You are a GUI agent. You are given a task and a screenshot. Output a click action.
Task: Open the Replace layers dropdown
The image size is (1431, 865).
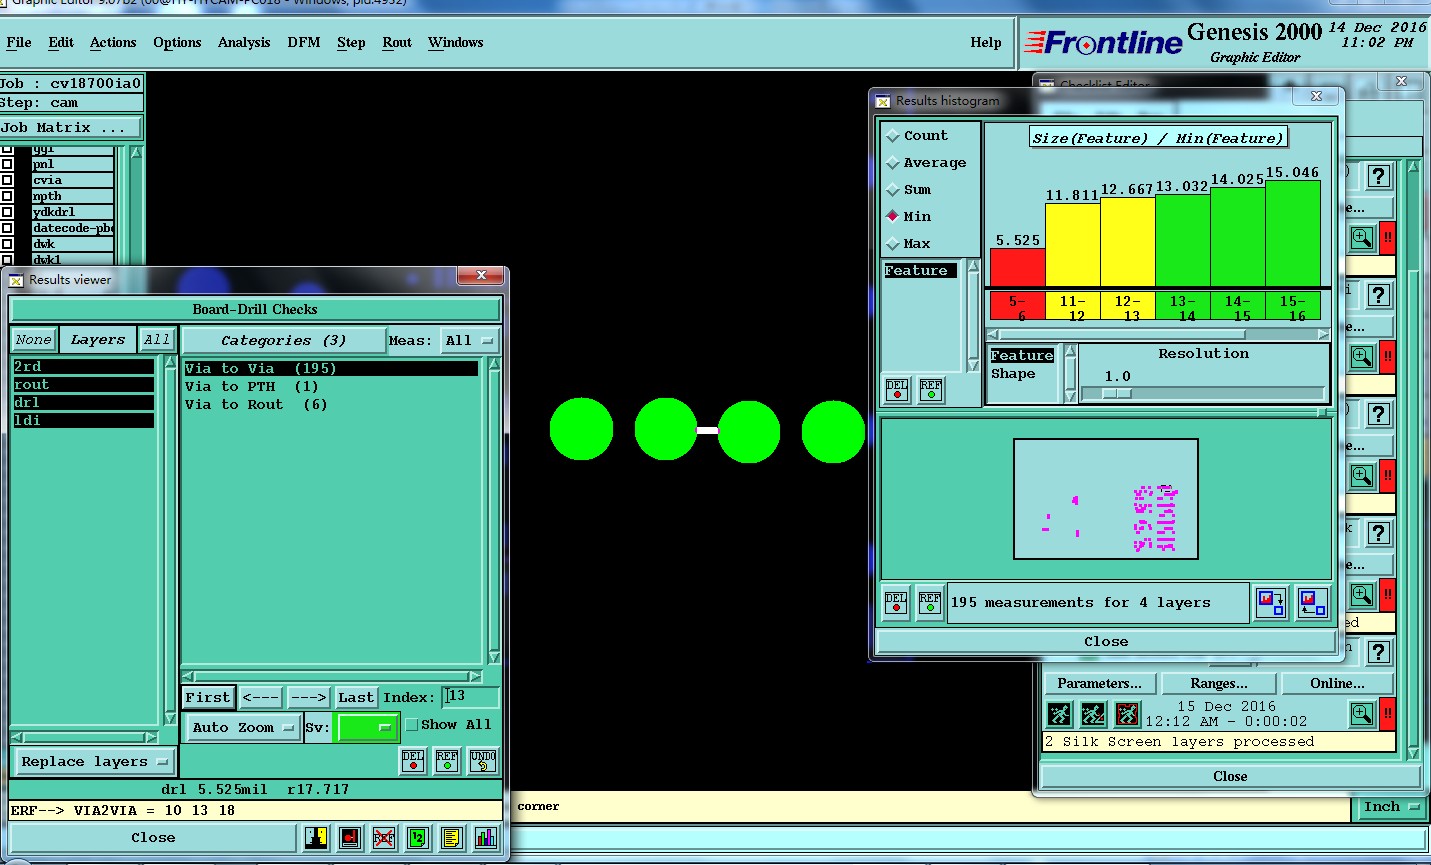pyautogui.click(x=94, y=762)
